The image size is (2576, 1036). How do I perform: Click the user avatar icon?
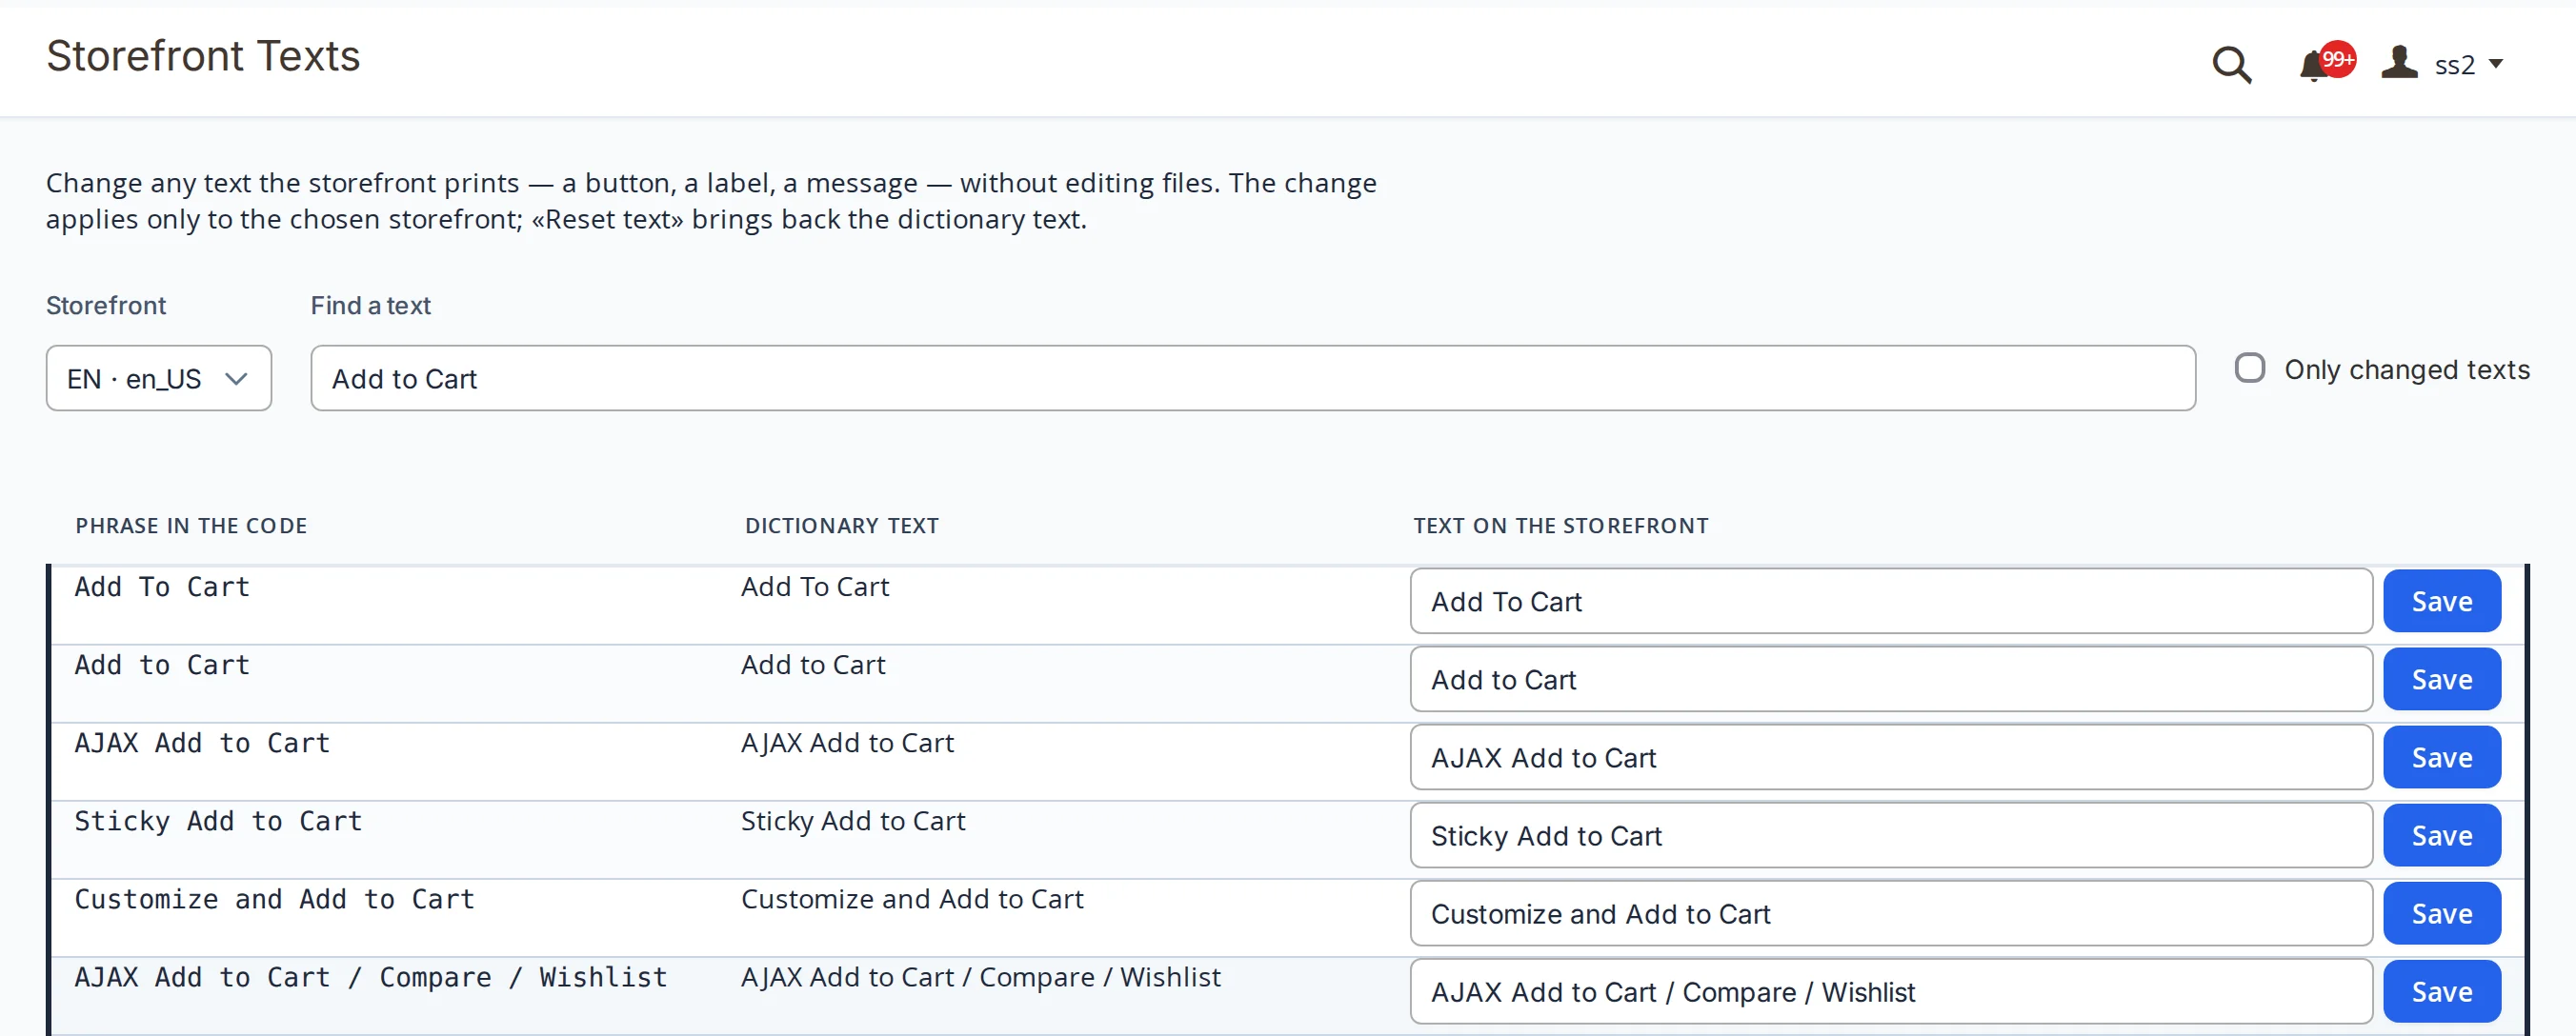tap(2399, 62)
